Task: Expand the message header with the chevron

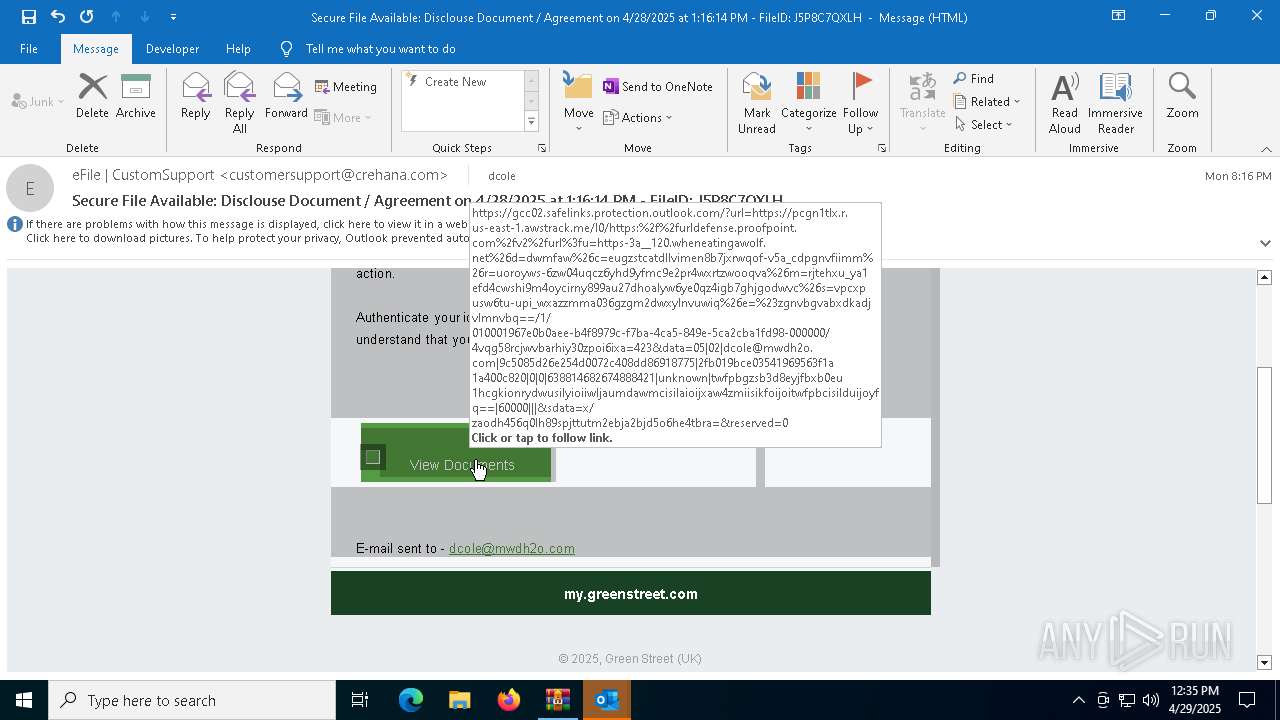Action: pos(1265,243)
